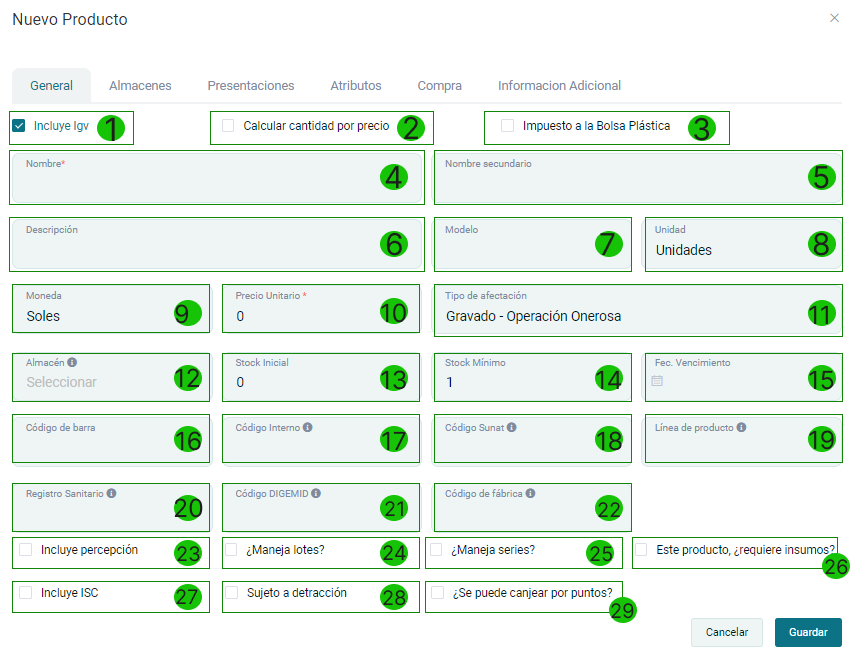Switch to the Almacenes tab
Screen dimensions: 850x665
coord(140,86)
